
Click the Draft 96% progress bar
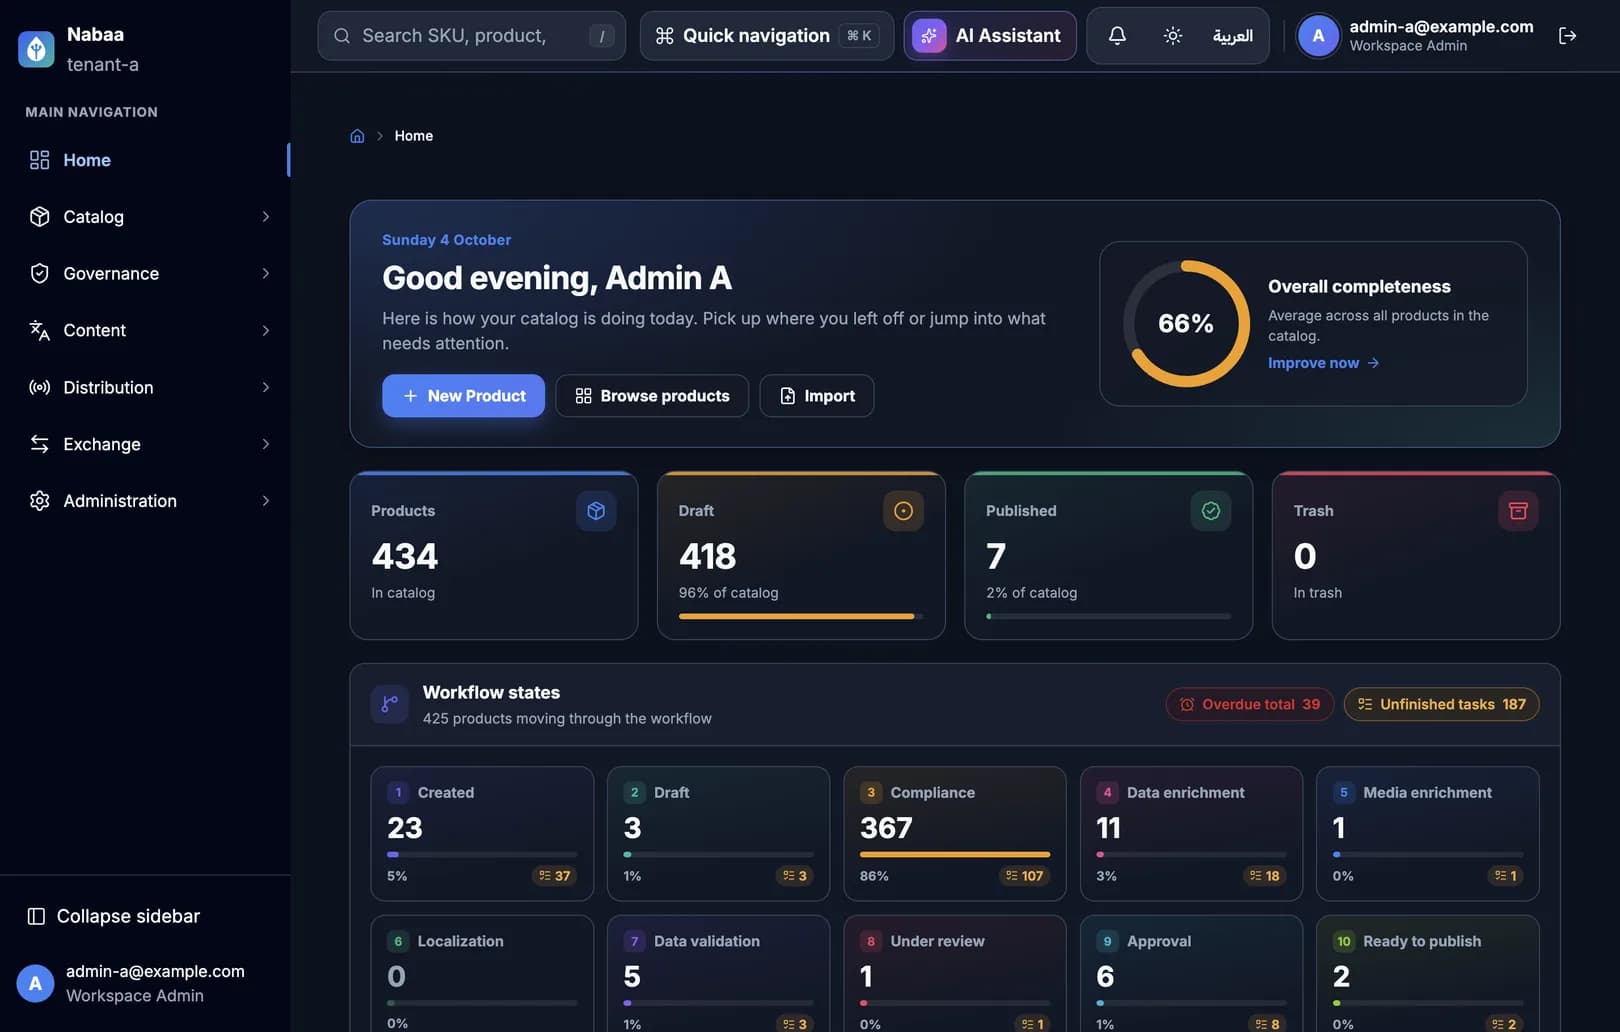point(801,616)
